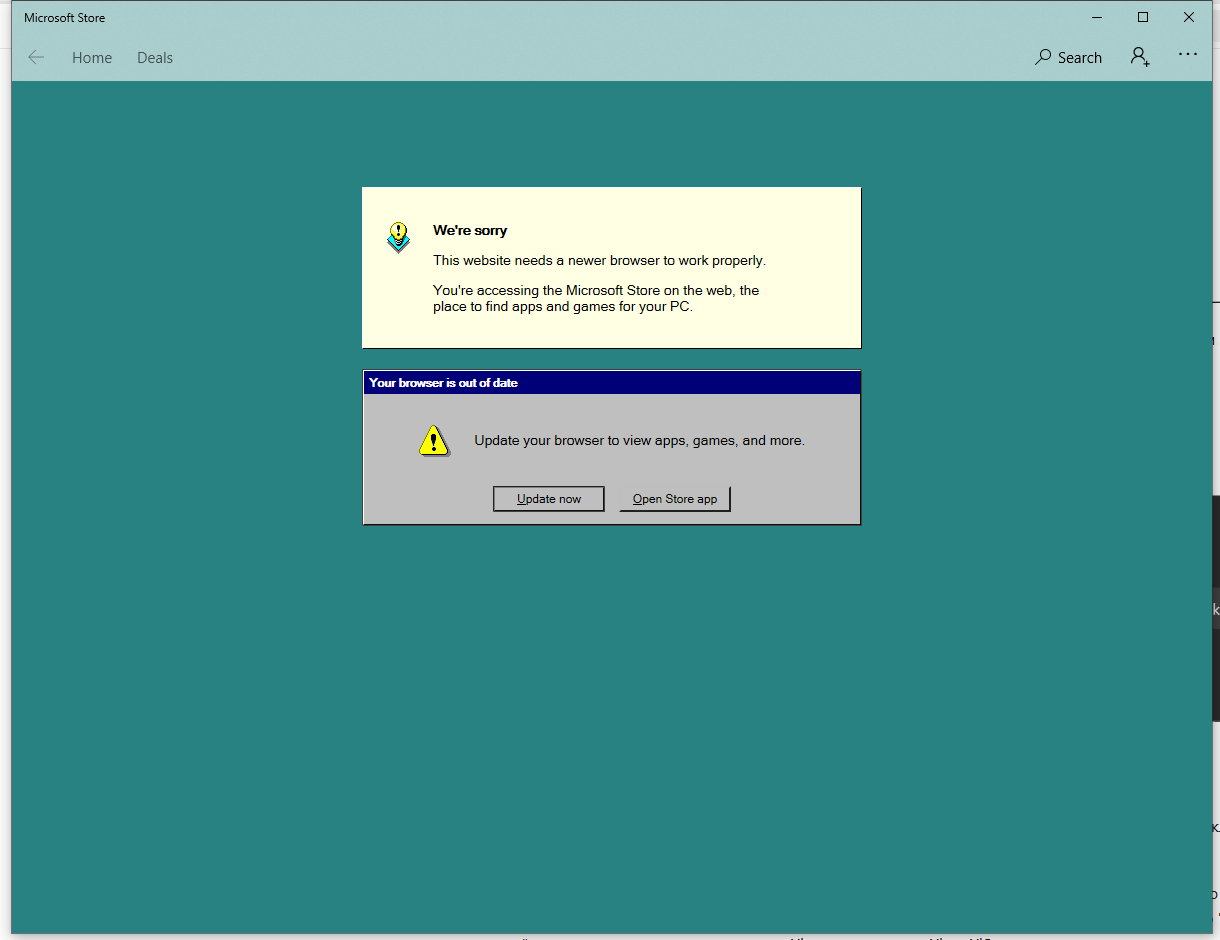This screenshot has width=1220, height=940.
Task: Minimize the Microsoft Store window
Action: click(x=1097, y=18)
